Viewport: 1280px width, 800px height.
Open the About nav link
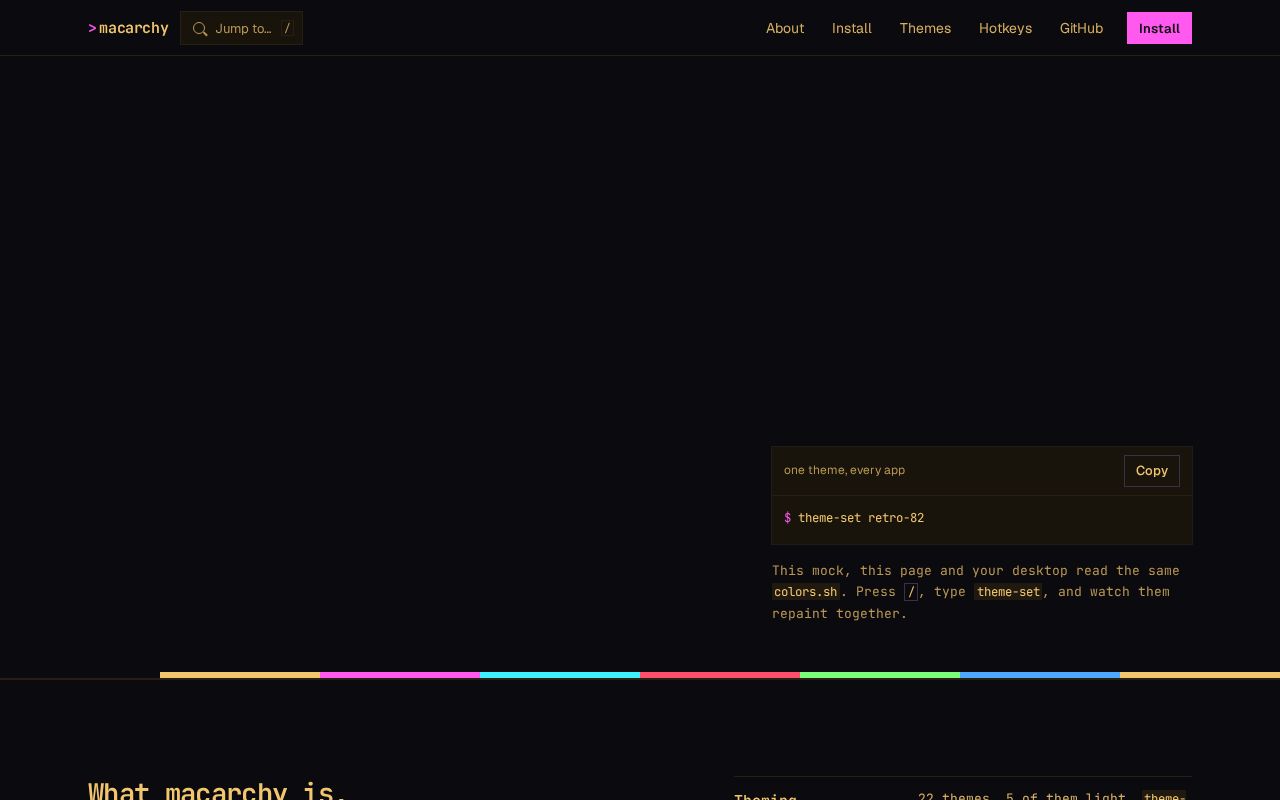click(785, 28)
